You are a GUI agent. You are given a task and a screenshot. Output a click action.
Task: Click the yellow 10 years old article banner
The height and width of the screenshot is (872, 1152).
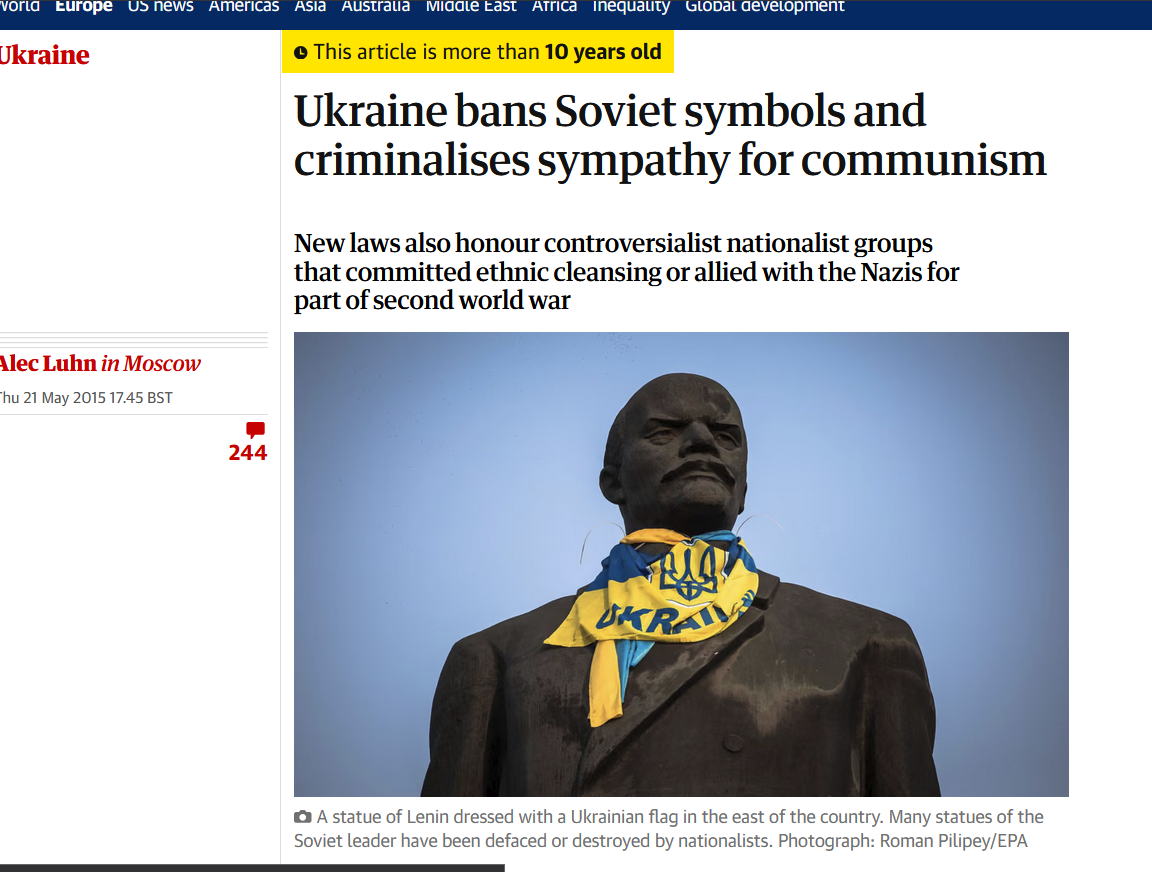(478, 52)
